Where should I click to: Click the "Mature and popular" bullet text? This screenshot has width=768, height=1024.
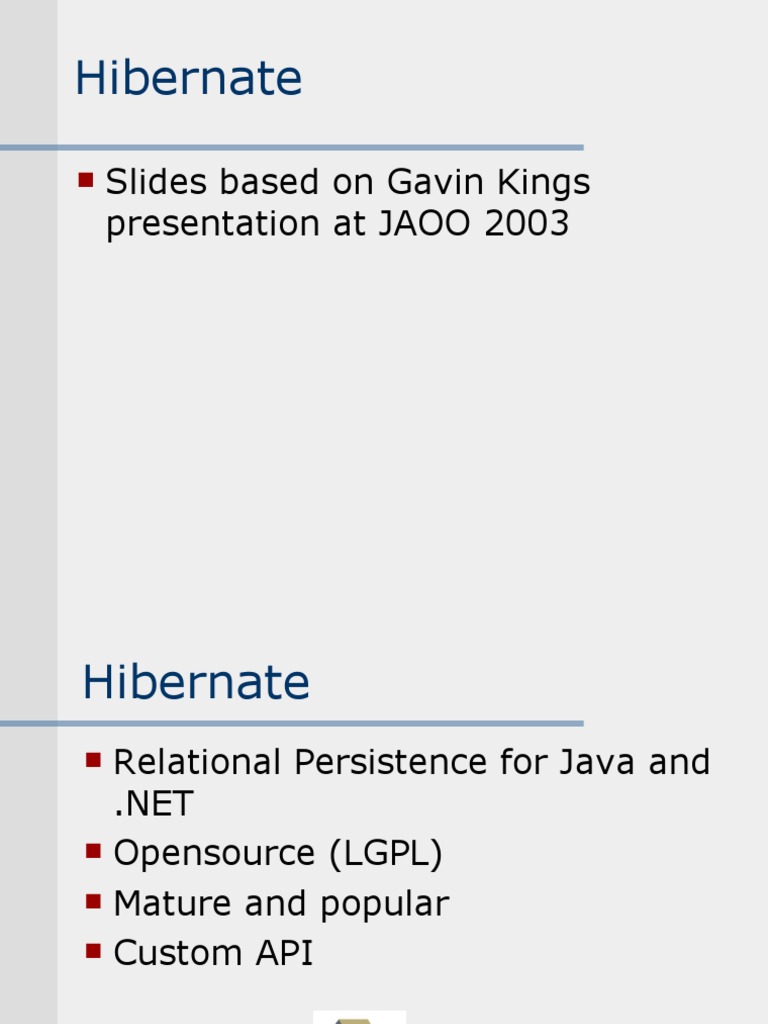281,904
